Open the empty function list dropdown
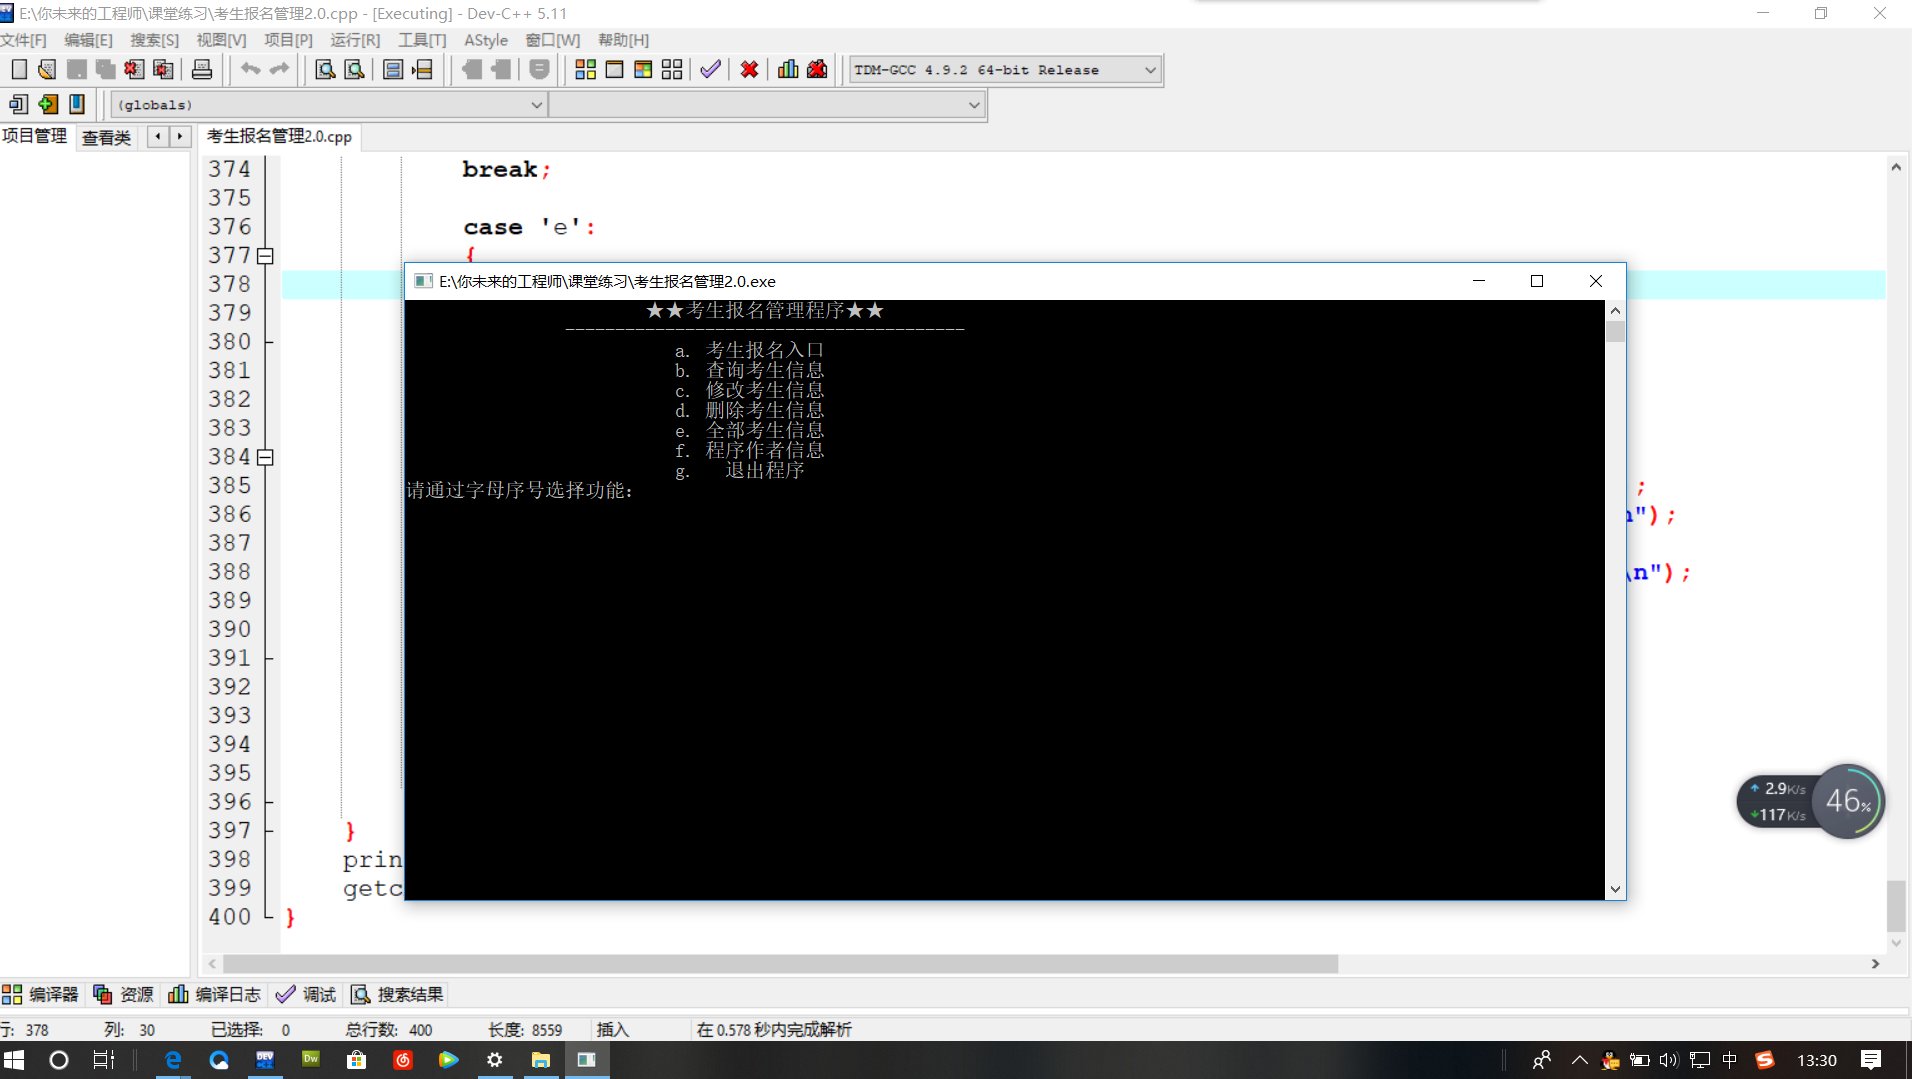The height and width of the screenshot is (1079, 1912). tap(973, 105)
